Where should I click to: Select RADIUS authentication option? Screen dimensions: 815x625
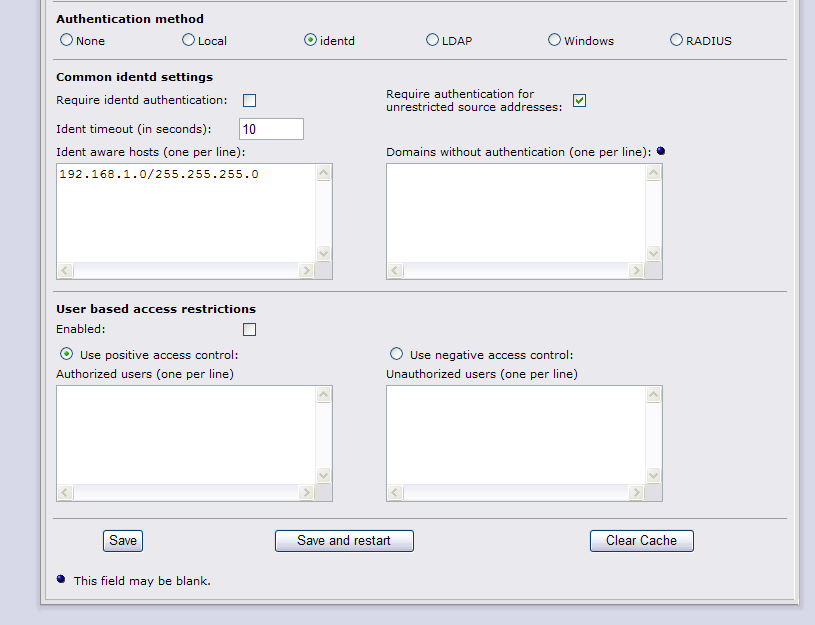[x=676, y=40]
